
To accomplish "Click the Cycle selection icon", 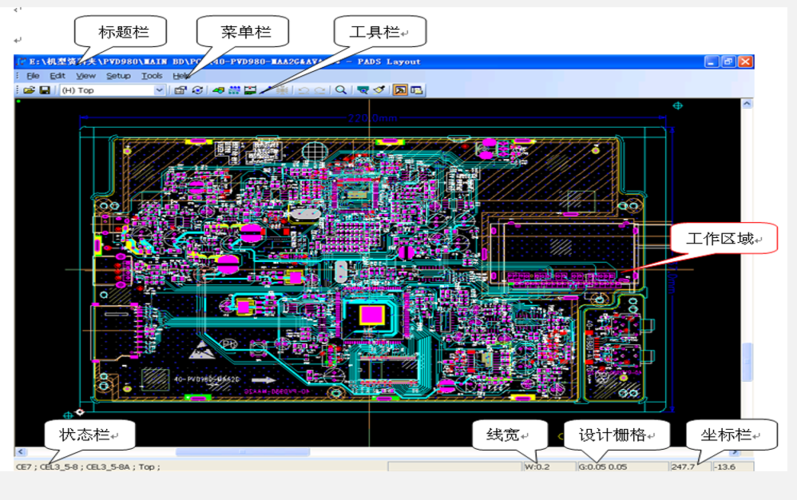I will click(x=197, y=90).
